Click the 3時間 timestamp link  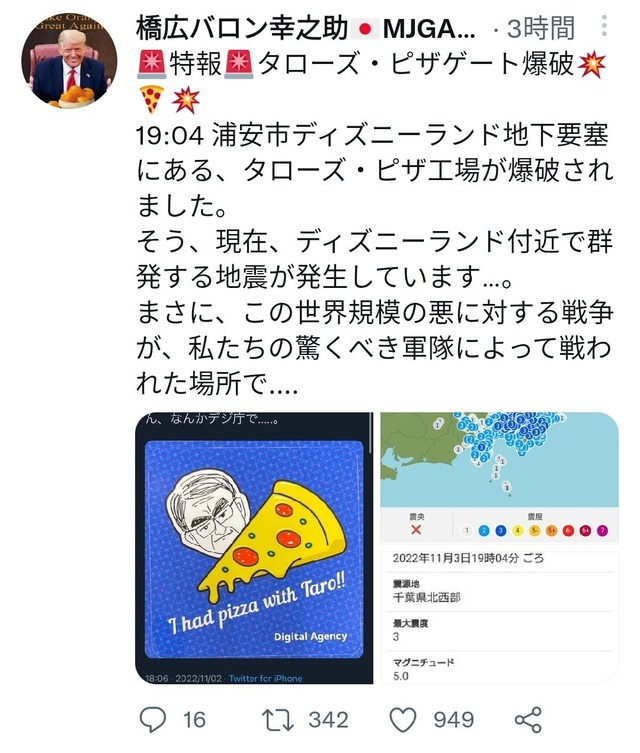[541, 28]
